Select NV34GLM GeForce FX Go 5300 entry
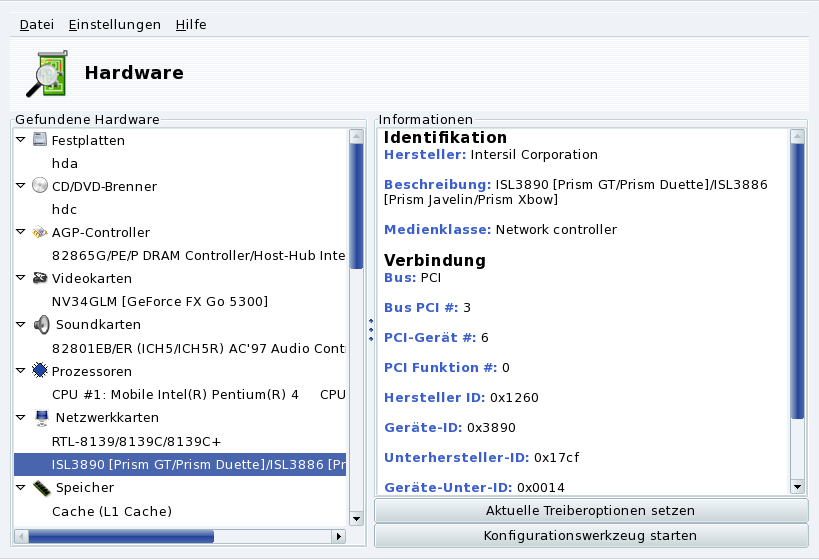 click(159, 301)
